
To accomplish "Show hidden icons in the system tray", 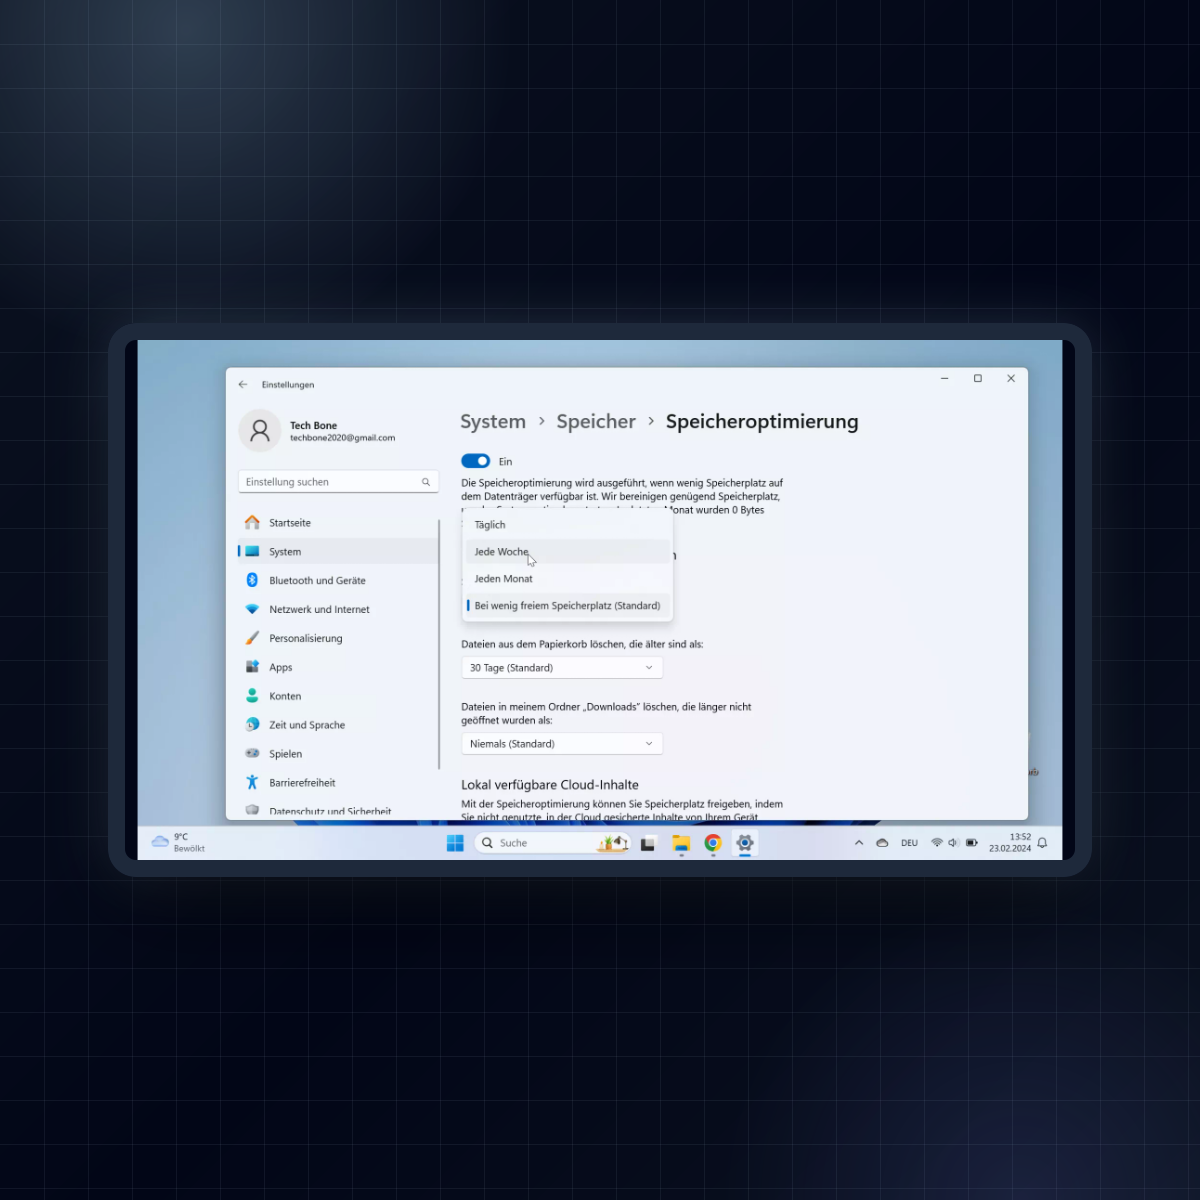I will [859, 843].
